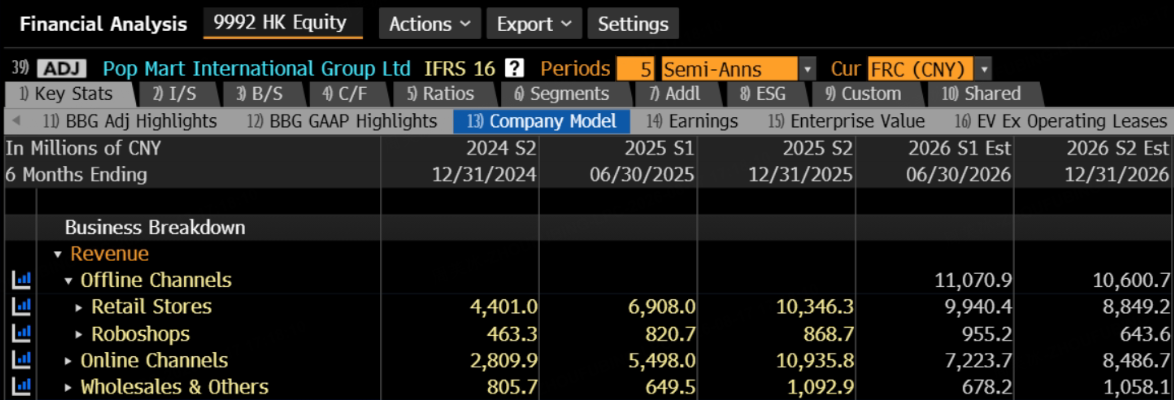Click the Semi-Anns period type field

729,70
